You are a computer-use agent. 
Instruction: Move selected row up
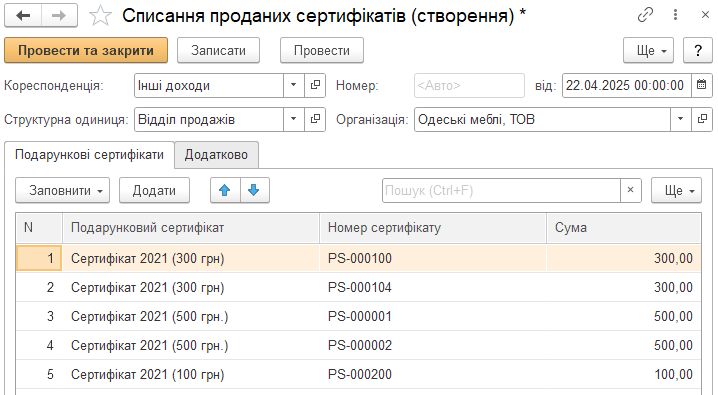tap(225, 190)
